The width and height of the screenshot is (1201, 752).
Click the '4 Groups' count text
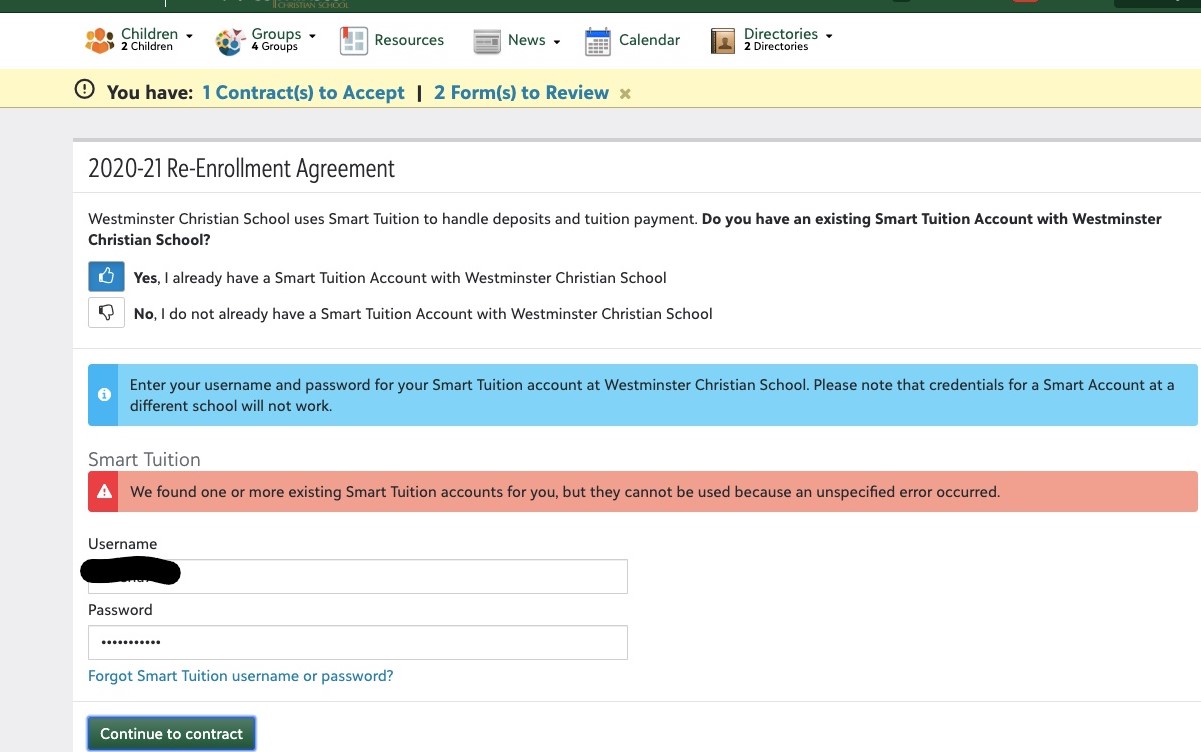click(275, 47)
